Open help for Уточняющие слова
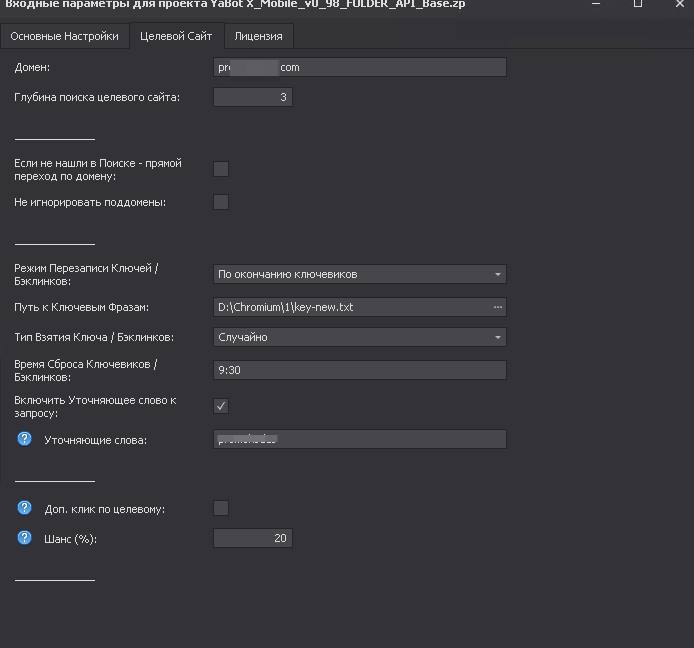The height and width of the screenshot is (648, 694). click(24, 439)
